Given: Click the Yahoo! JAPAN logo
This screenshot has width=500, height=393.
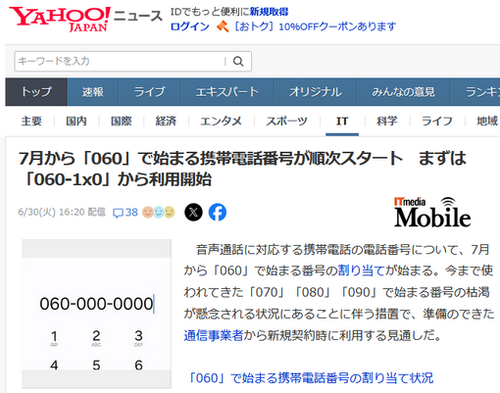Looking at the screenshot, I should pos(59,19).
